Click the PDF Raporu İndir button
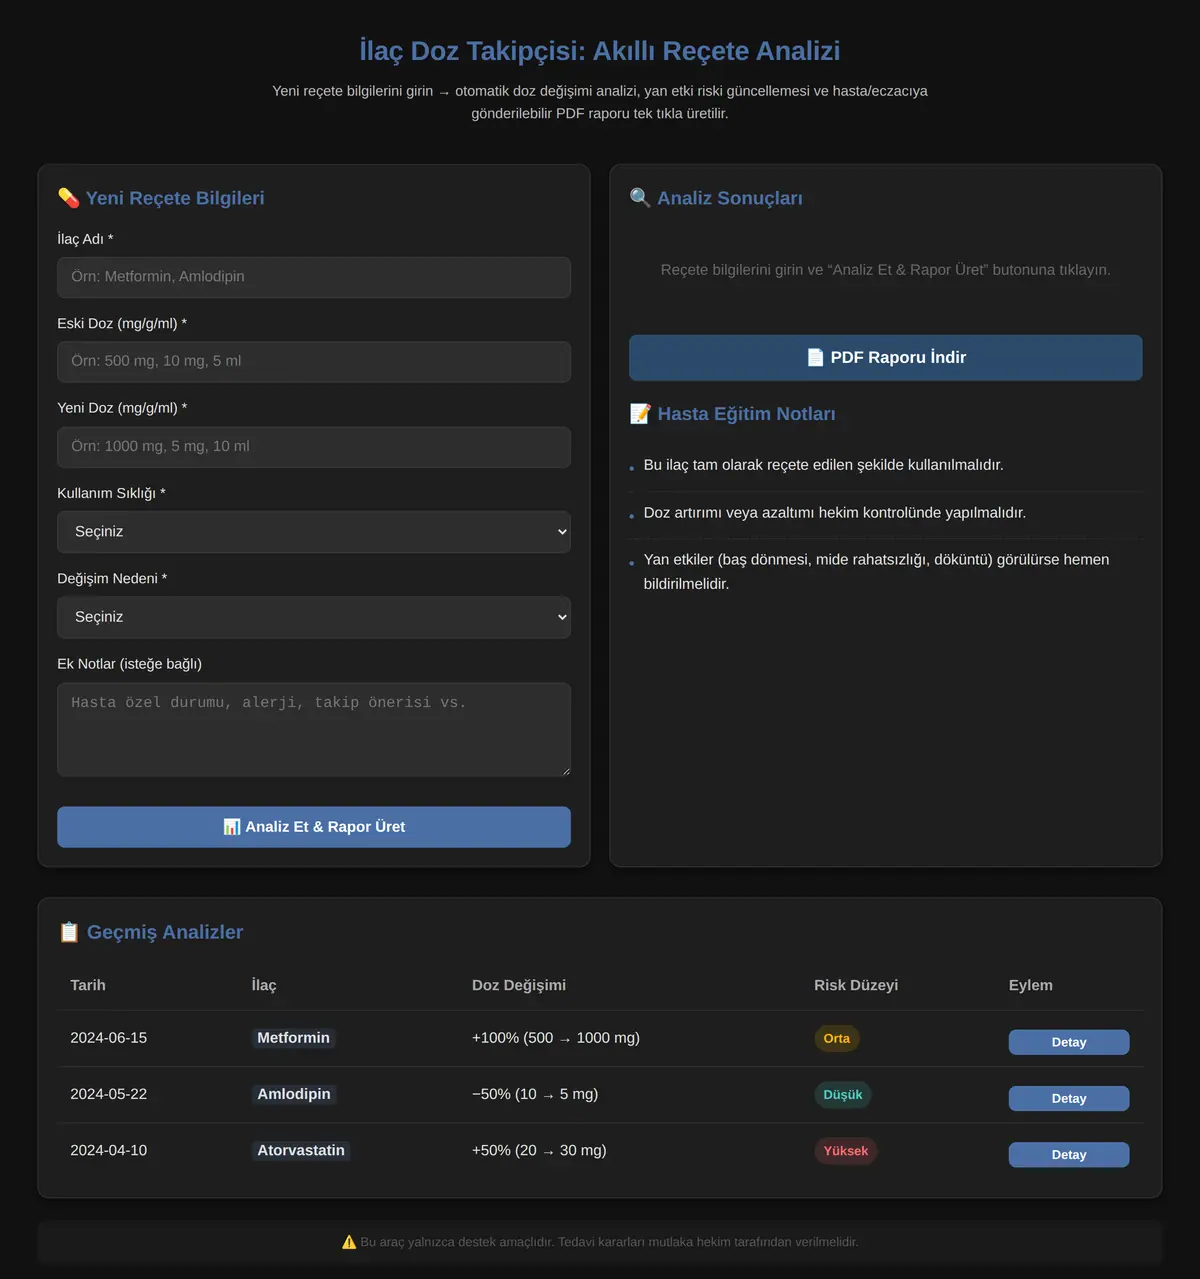 click(886, 358)
